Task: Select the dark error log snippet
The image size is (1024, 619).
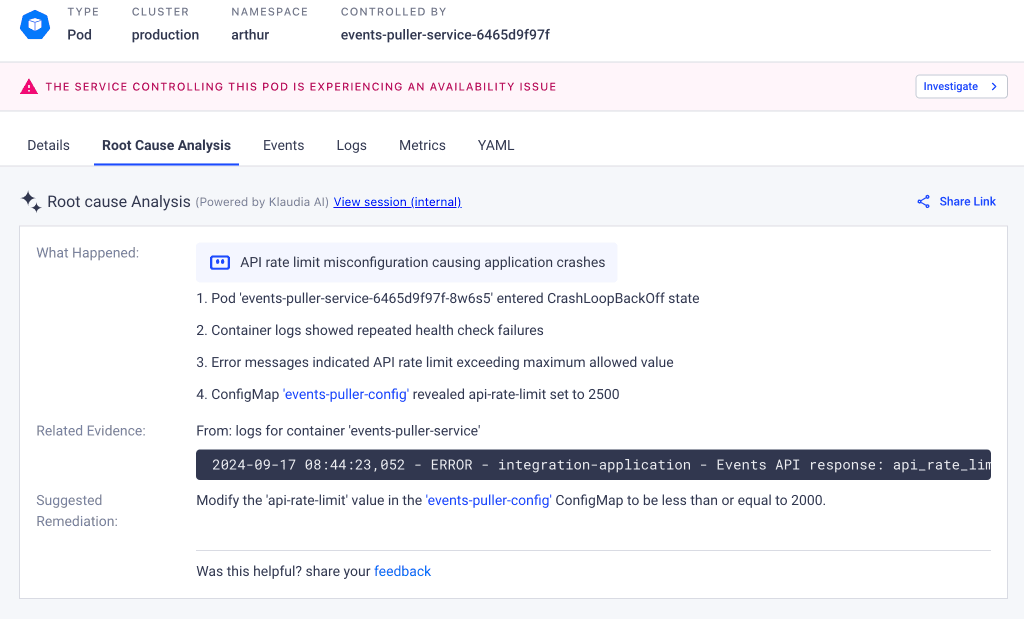Action: pos(594,464)
